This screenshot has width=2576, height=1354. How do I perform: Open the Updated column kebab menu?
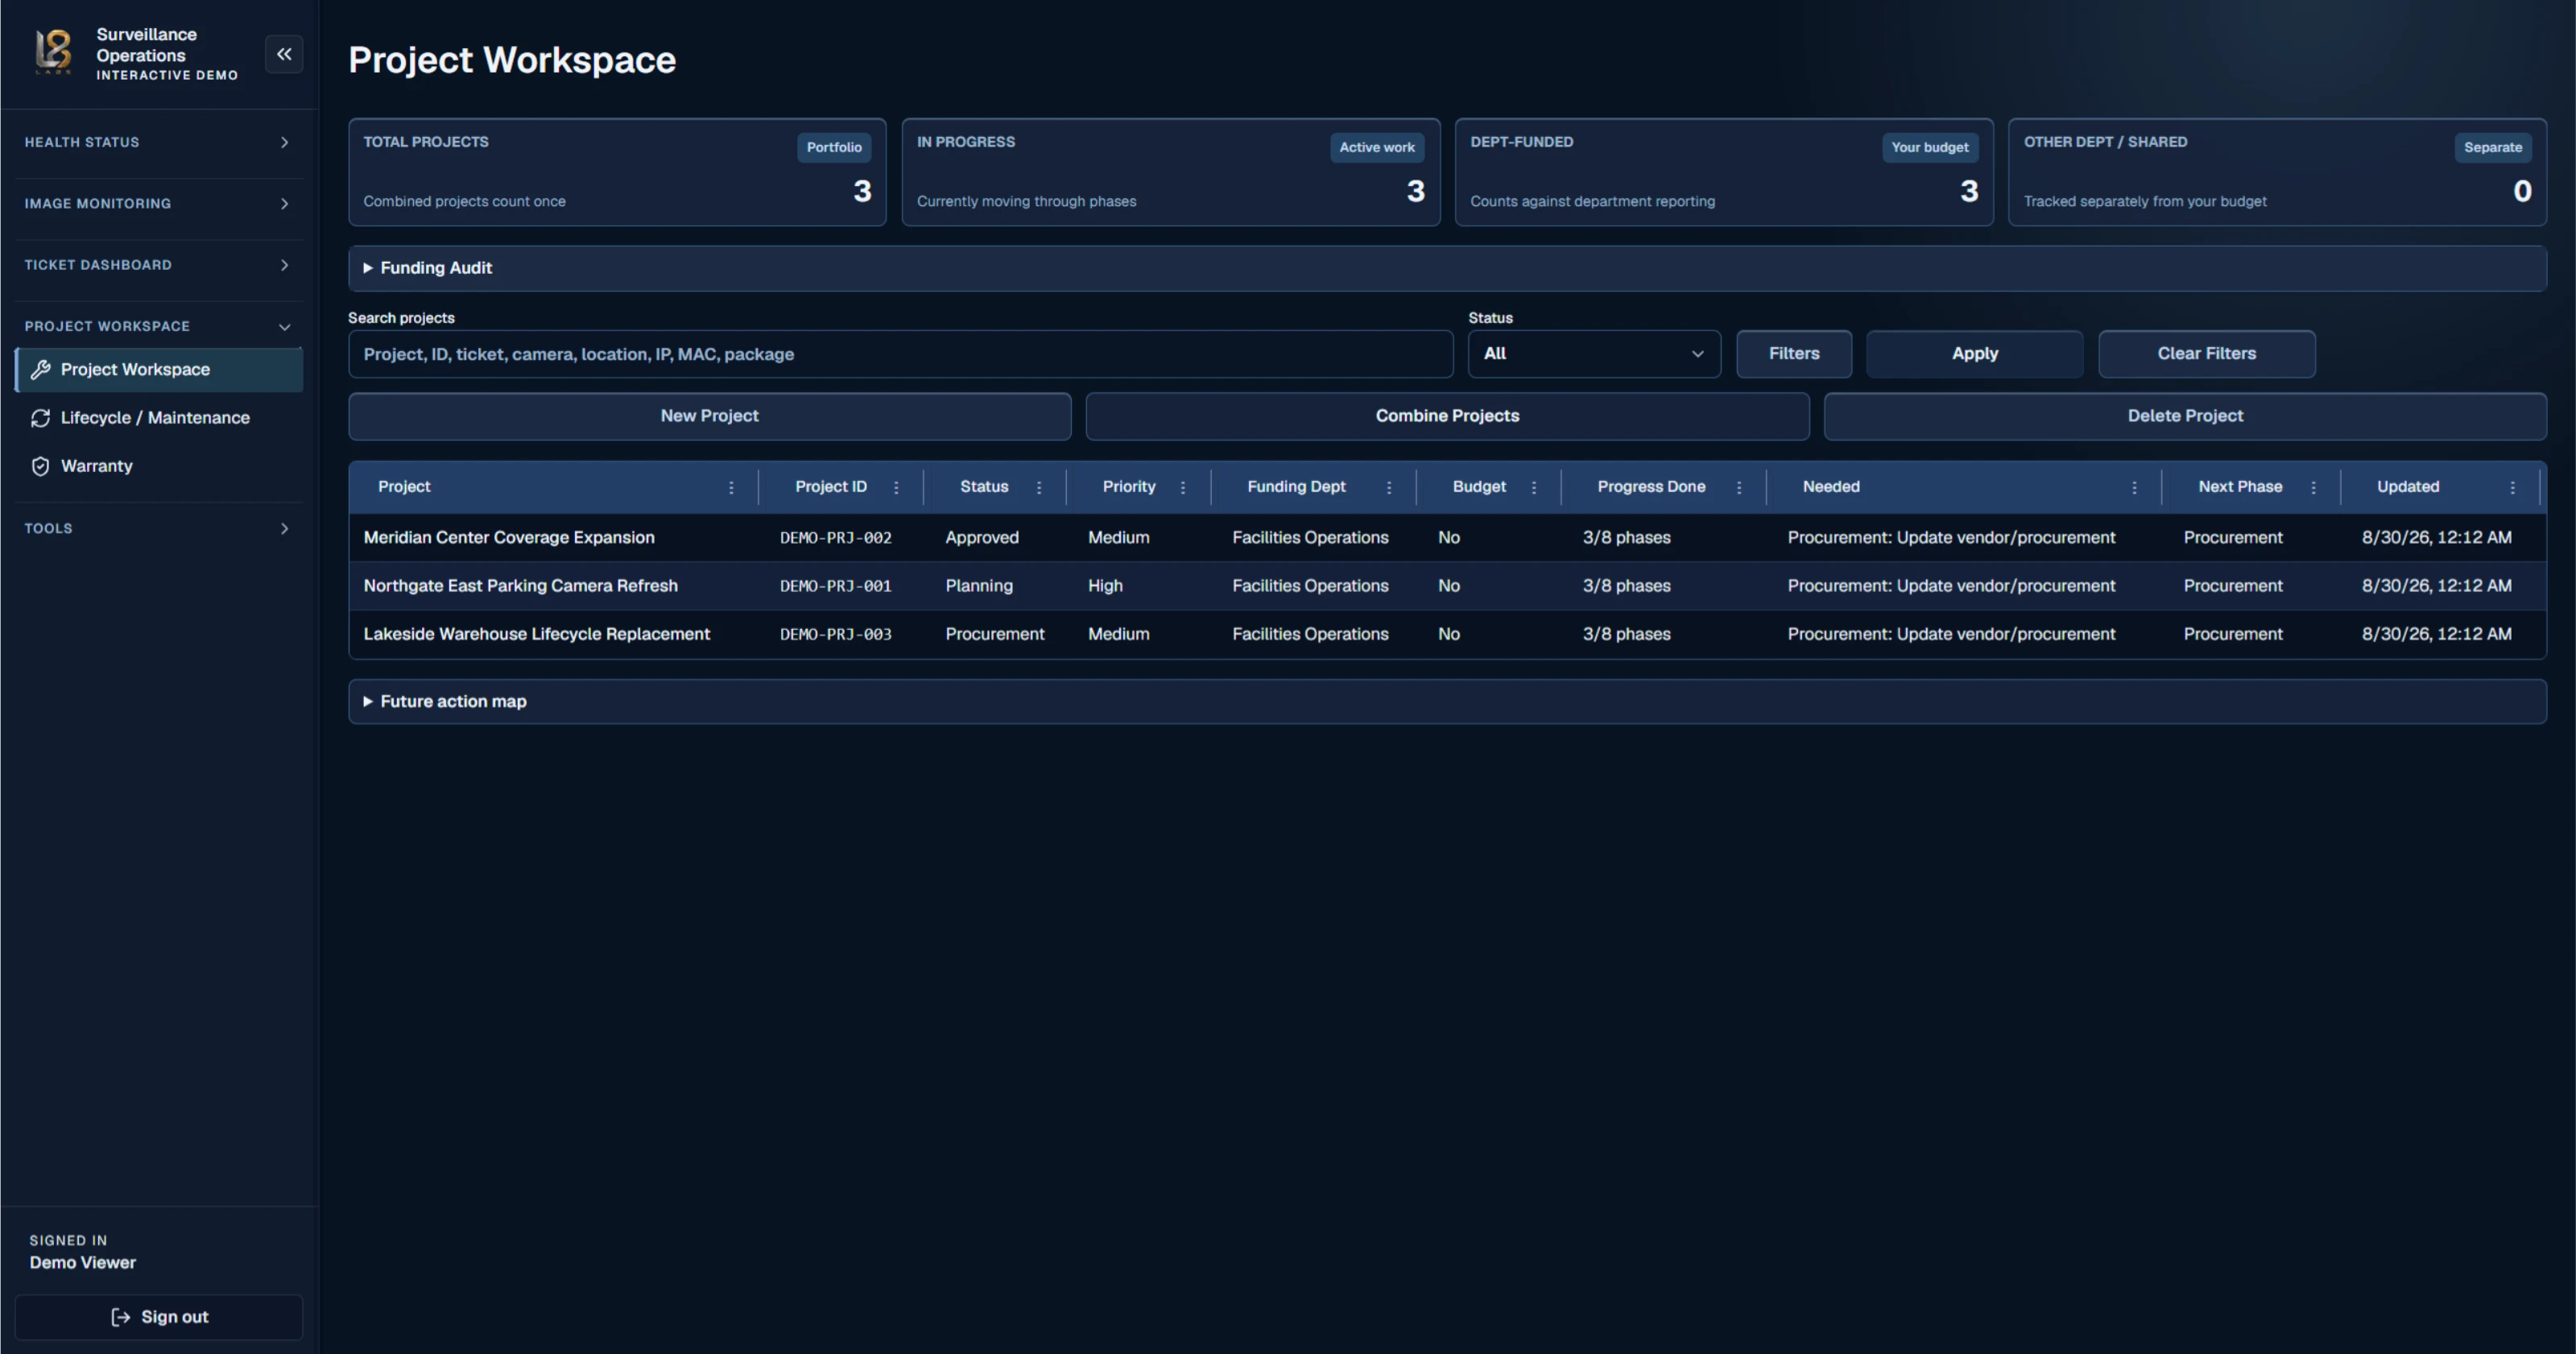pyautogui.click(x=2512, y=487)
